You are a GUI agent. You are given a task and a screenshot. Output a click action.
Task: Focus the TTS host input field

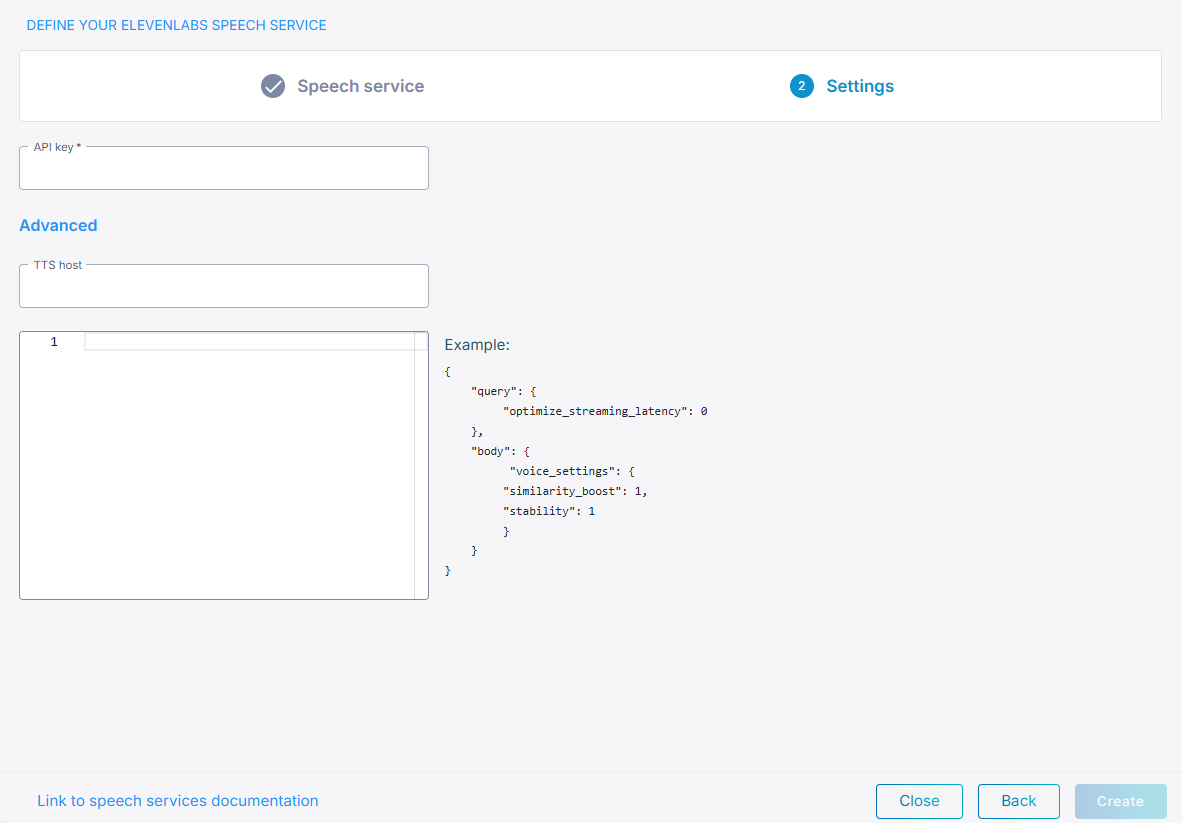(x=224, y=289)
